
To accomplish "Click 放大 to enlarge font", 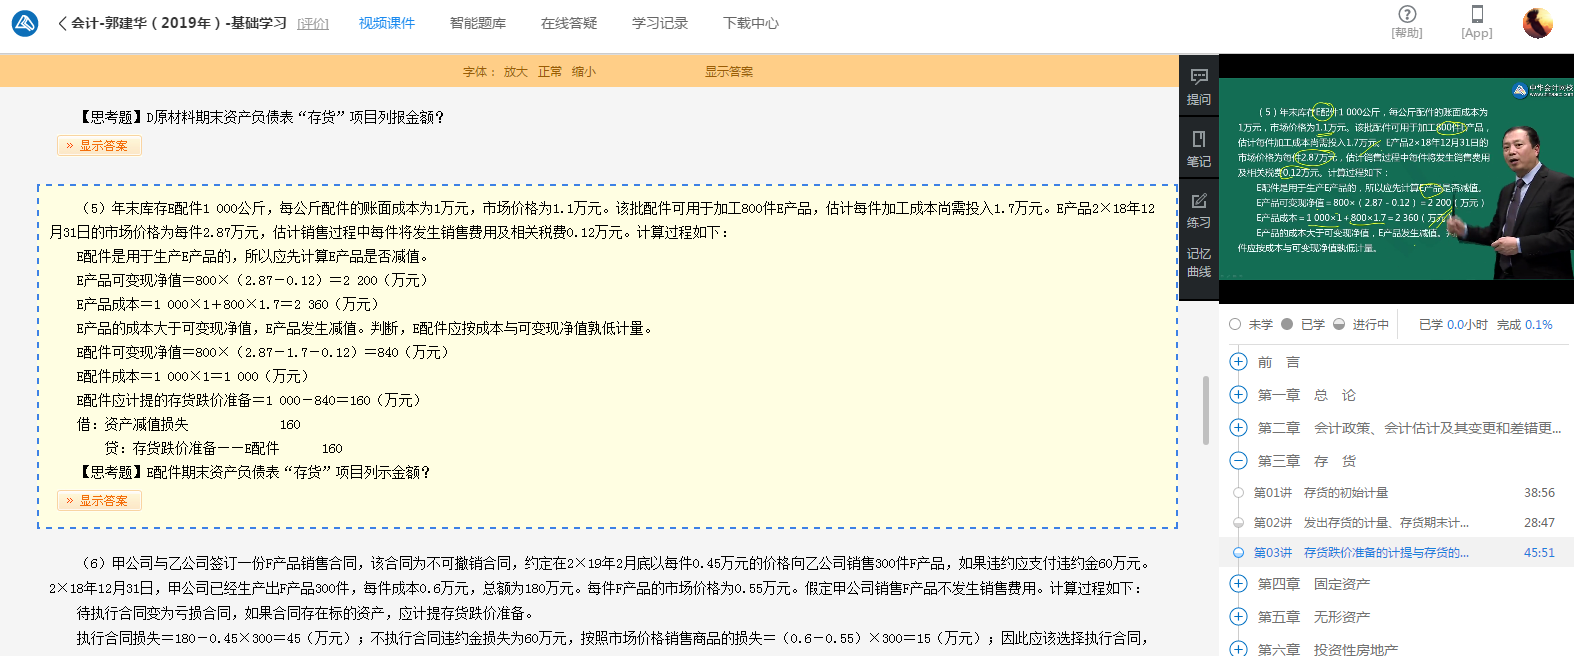I will pyautogui.click(x=516, y=72).
